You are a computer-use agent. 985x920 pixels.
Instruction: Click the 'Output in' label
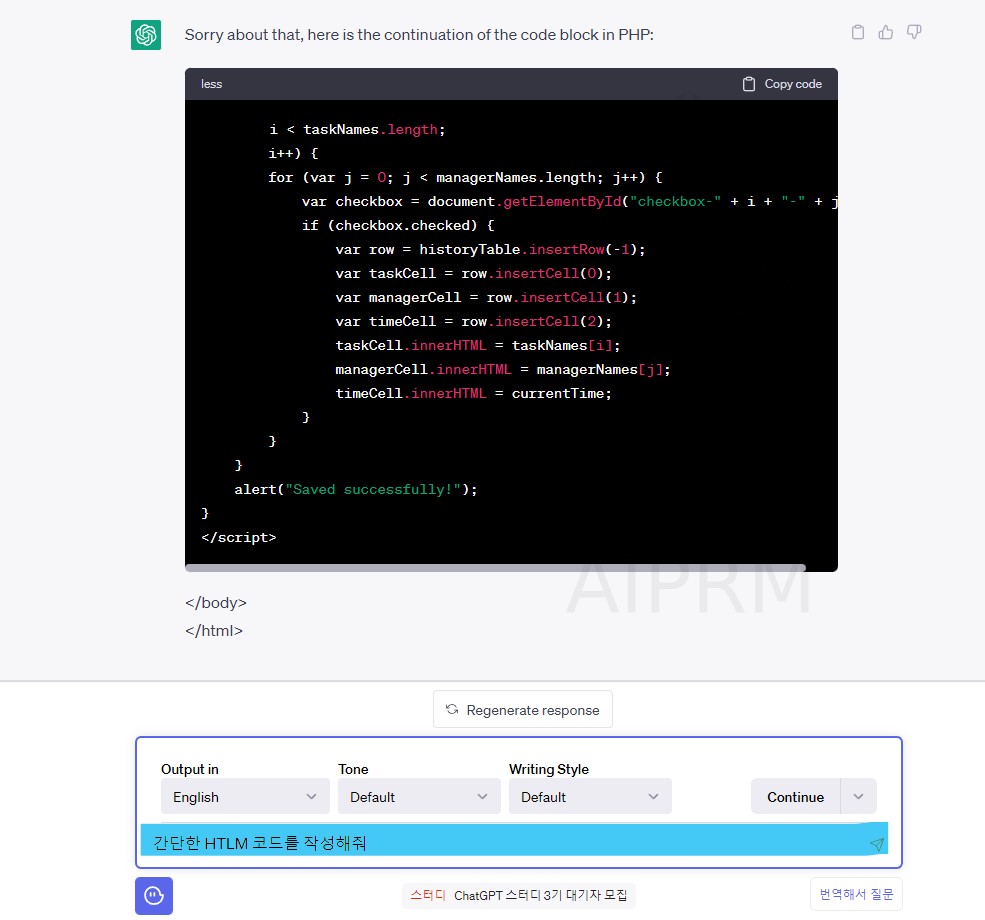click(190, 769)
